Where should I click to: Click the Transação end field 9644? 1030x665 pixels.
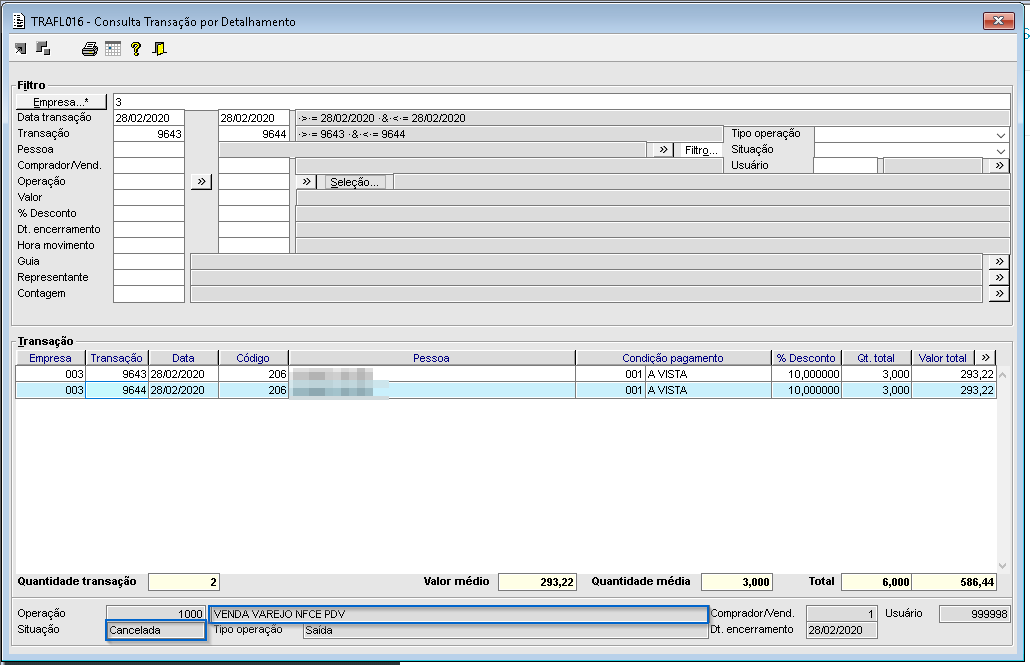[x=254, y=134]
